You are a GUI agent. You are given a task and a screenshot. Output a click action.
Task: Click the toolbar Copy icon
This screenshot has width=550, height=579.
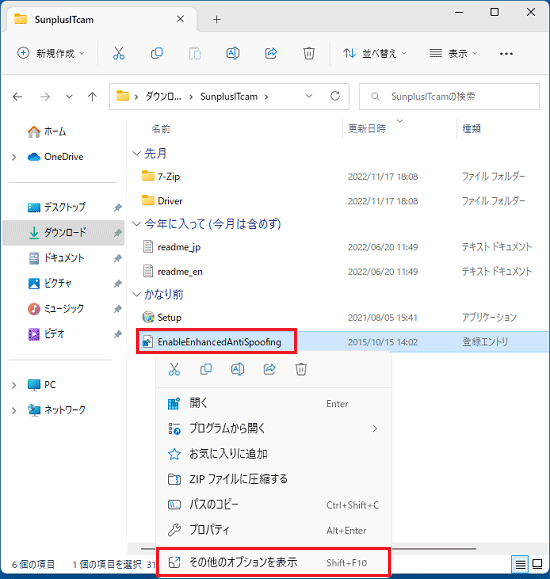pos(157,54)
